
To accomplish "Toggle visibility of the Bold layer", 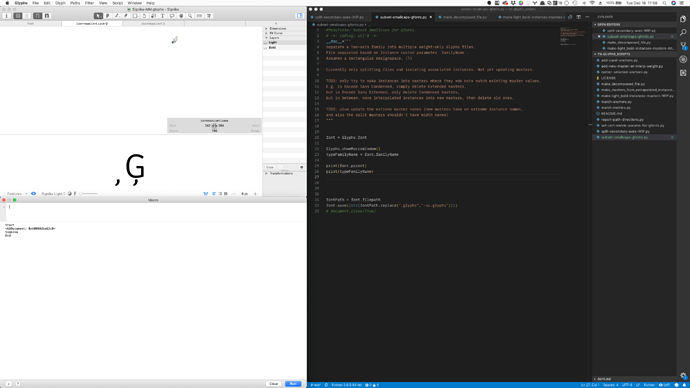I will tap(266, 48).
